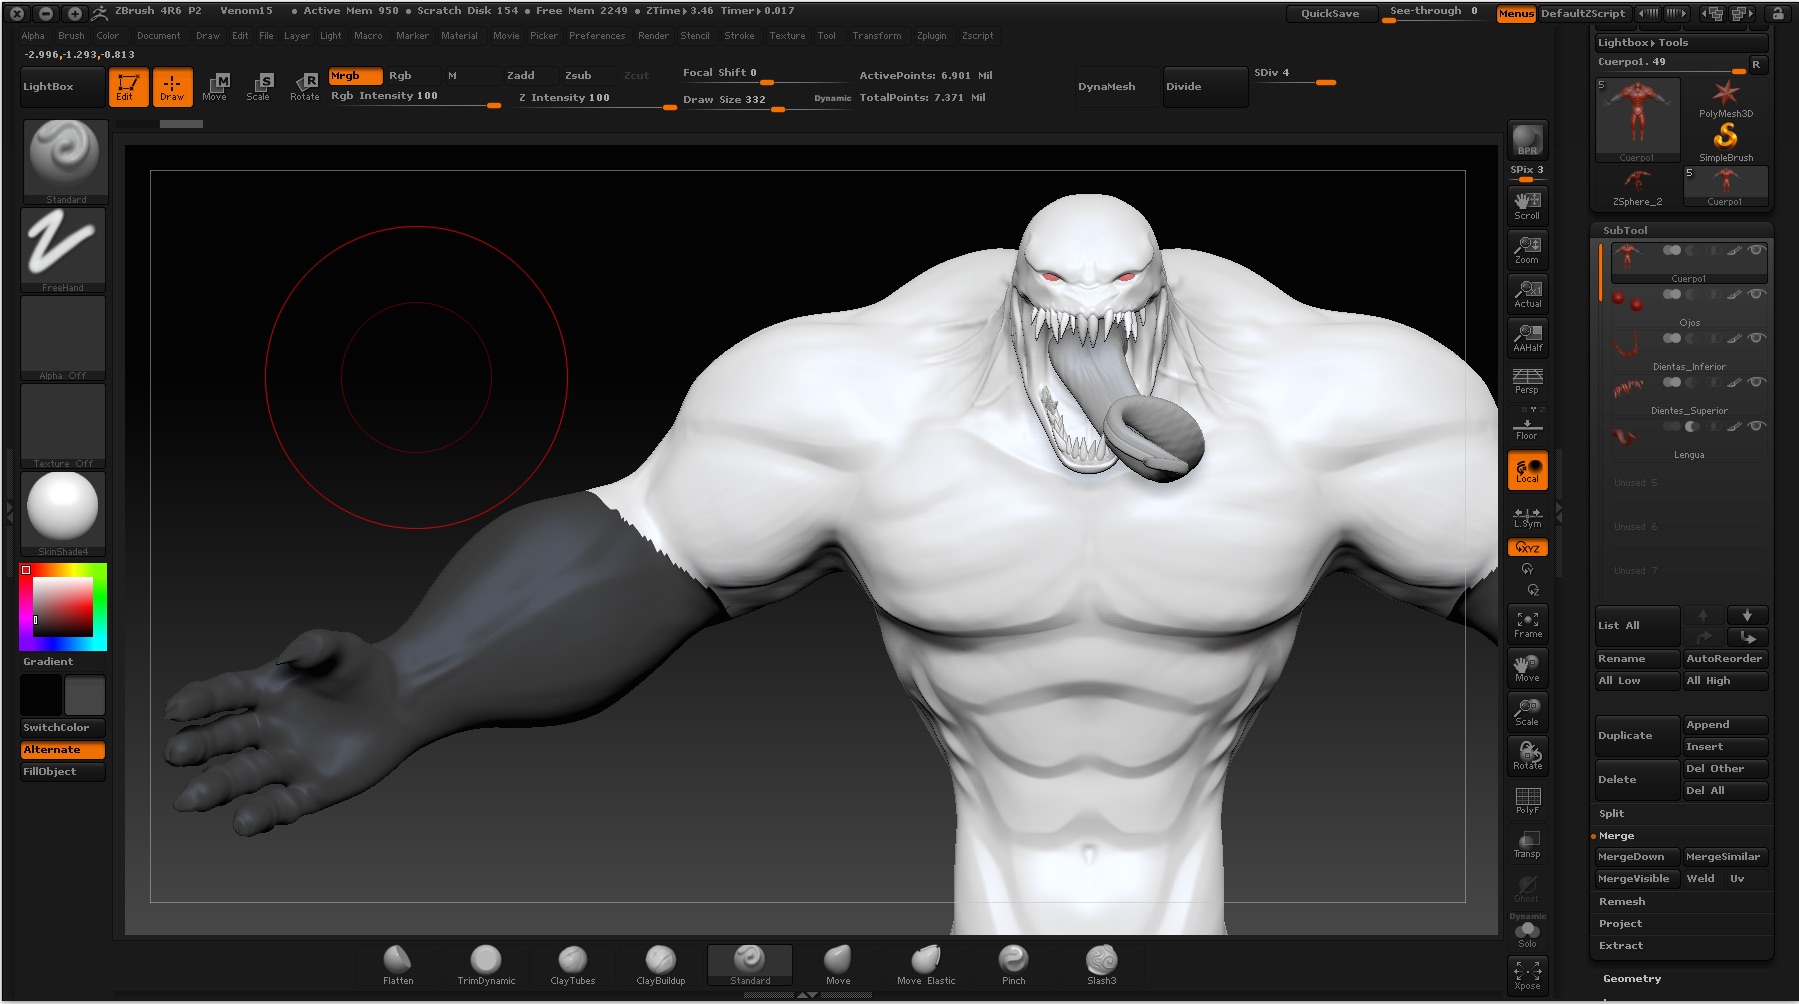Viewport: 1799px width, 1004px height.
Task: Open the Alpha Off selector
Action: tap(63, 338)
